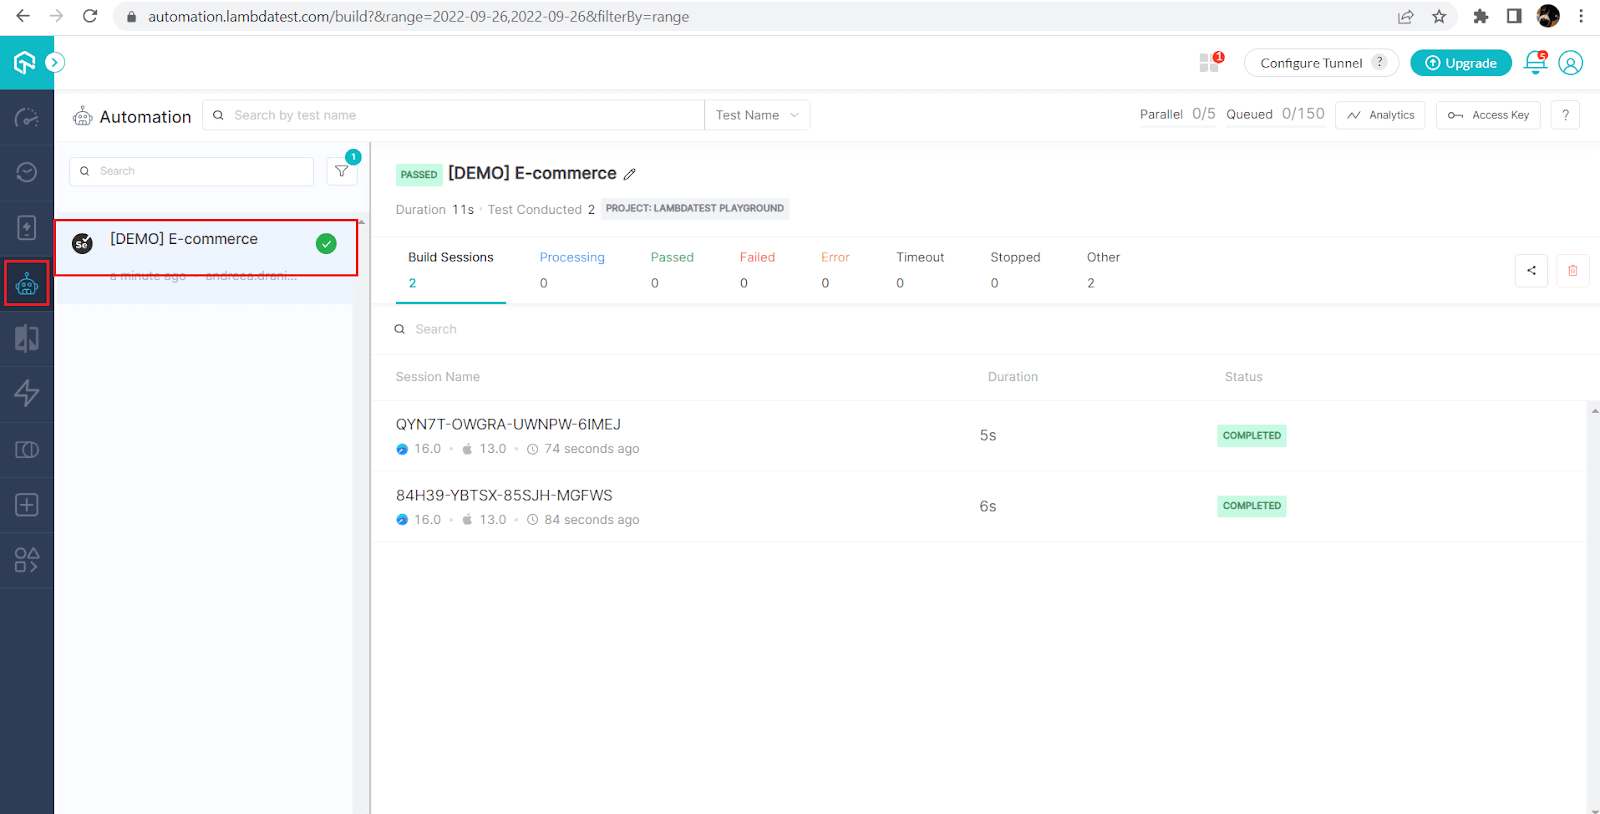The width and height of the screenshot is (1600, 814).
Task: Select the Passed tab
Action: pos(672,270)
